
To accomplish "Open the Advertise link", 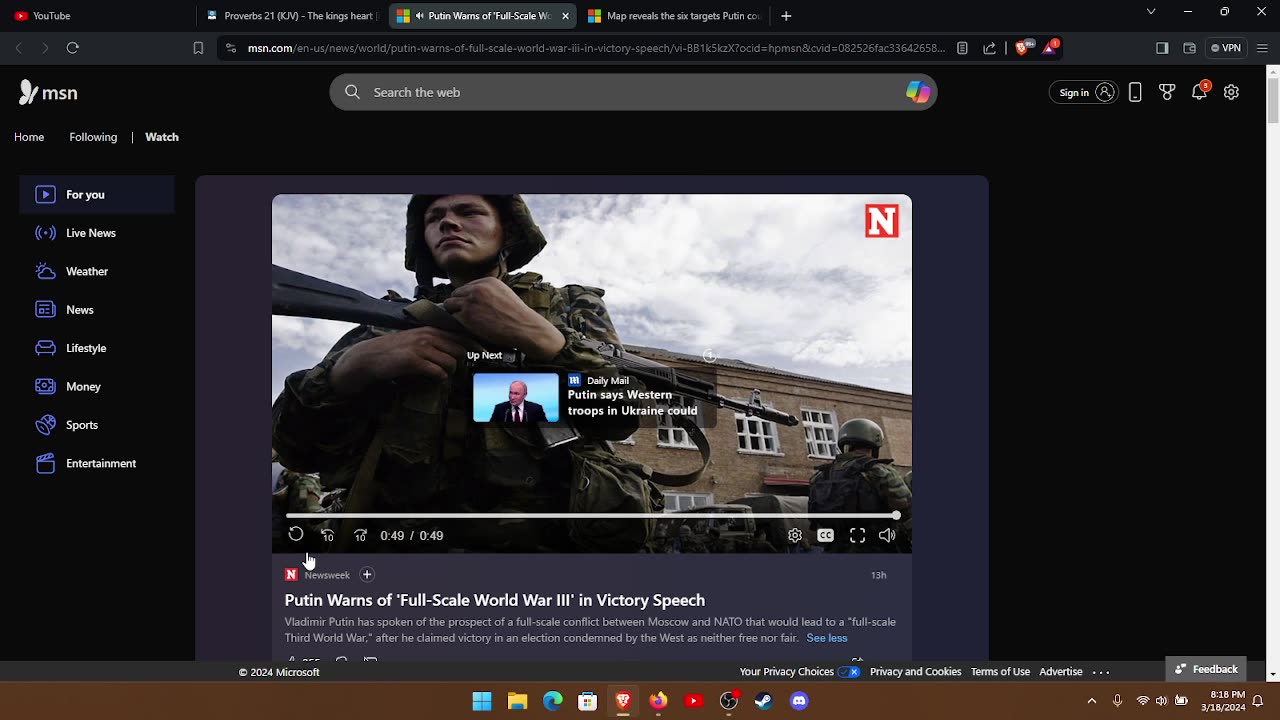I will pyautogui.click(x=1061, y=672).
